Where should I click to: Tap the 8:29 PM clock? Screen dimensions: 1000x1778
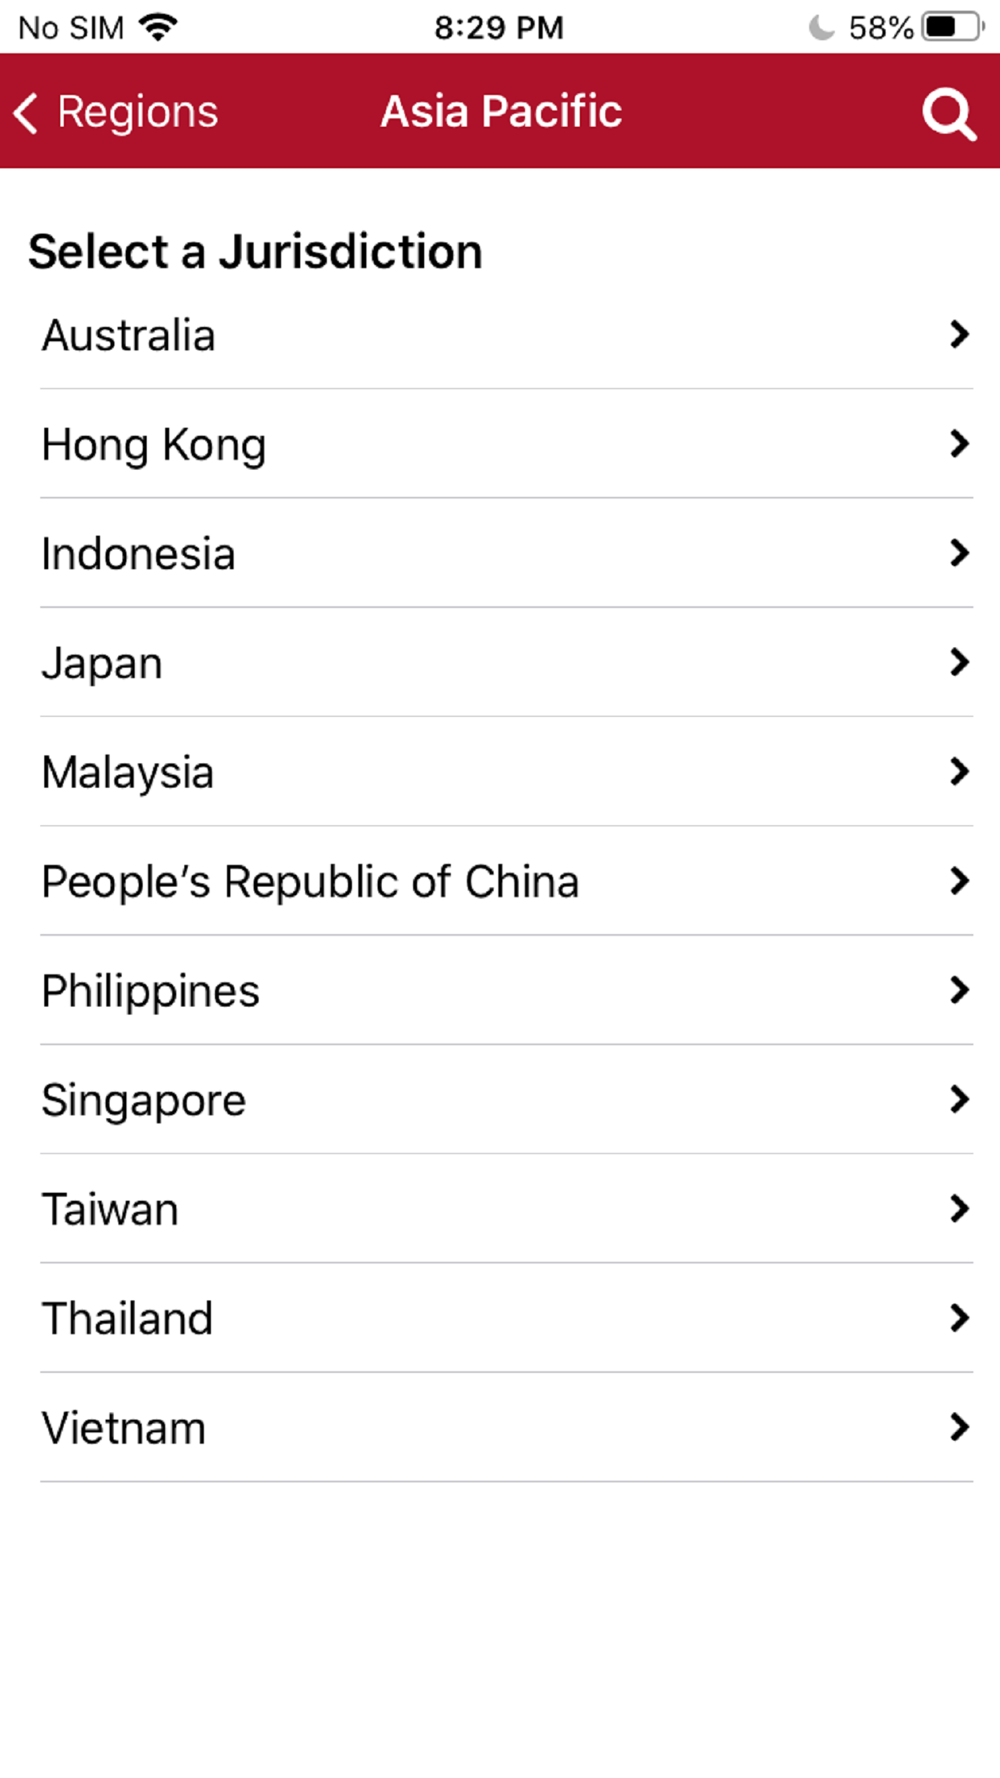499,27
